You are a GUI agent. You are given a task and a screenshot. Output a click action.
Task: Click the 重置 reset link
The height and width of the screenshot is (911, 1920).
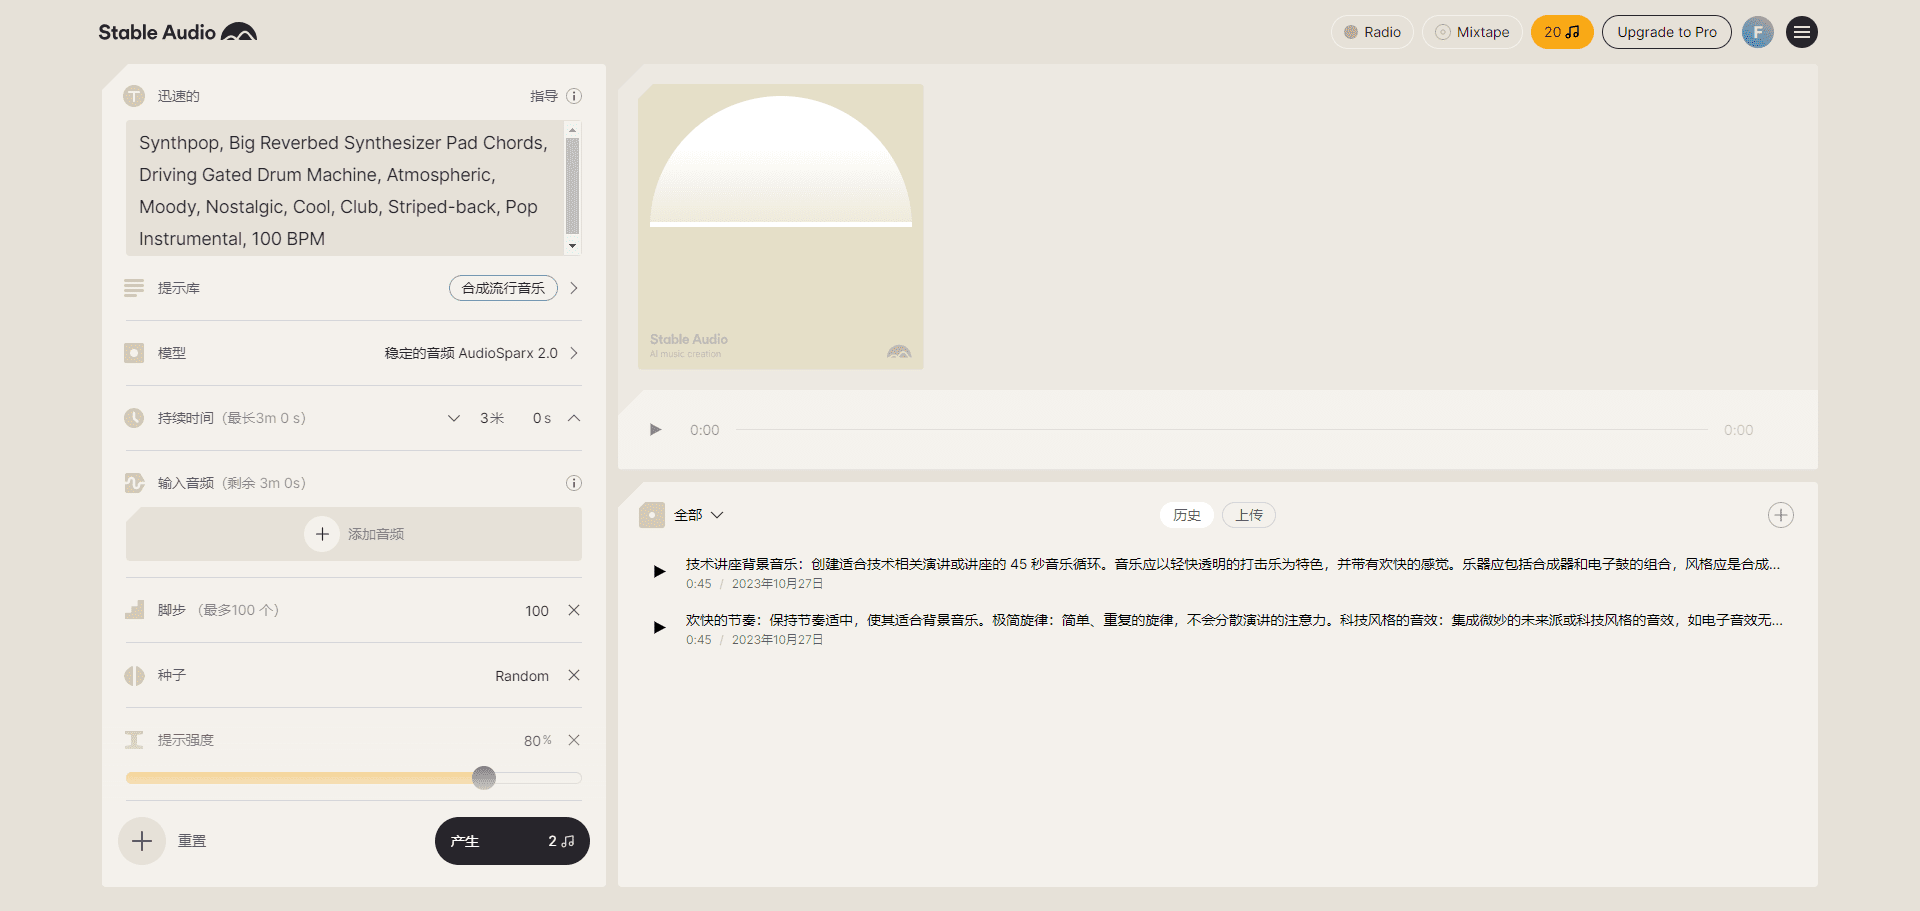[192, 841]
